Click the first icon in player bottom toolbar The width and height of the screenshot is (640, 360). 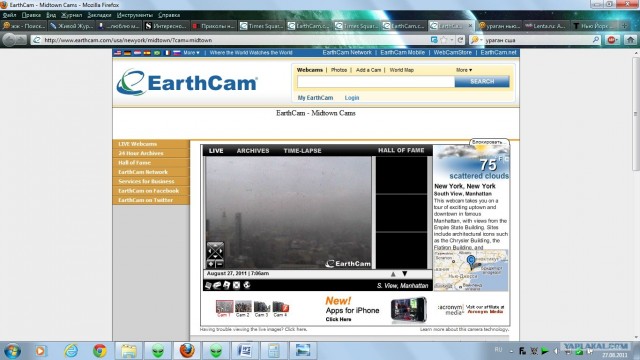[208, 285]
